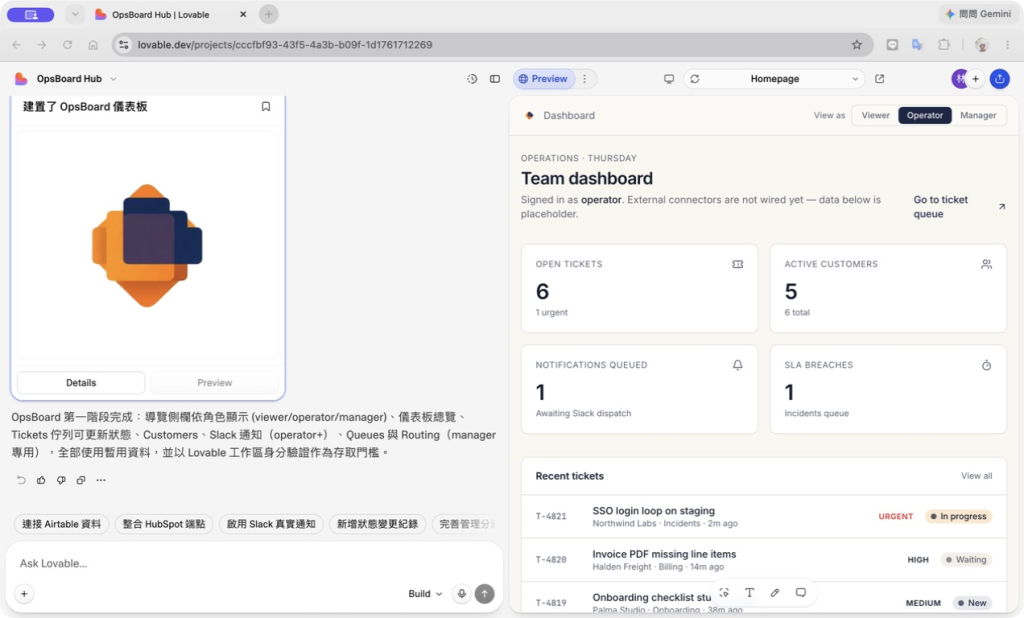Click the New status badge
1024x618 pixels.
coord(972,603)
